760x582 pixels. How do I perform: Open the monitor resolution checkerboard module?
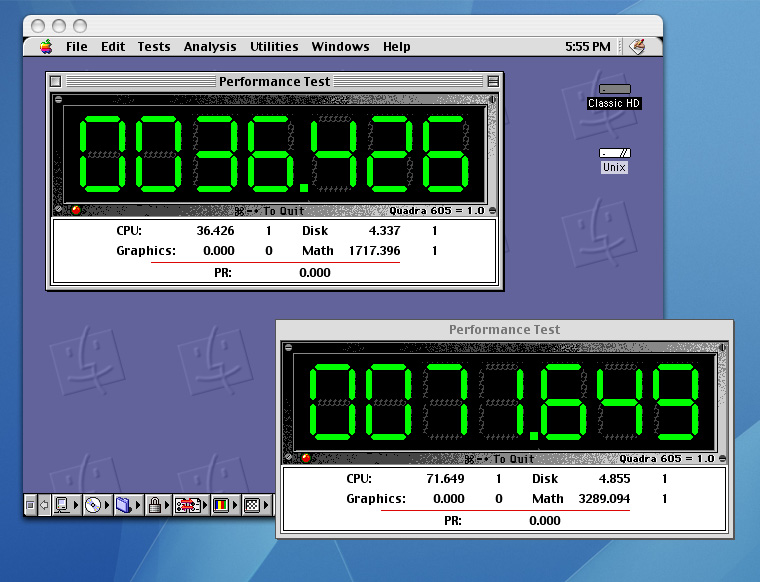(x=252, y=505)
